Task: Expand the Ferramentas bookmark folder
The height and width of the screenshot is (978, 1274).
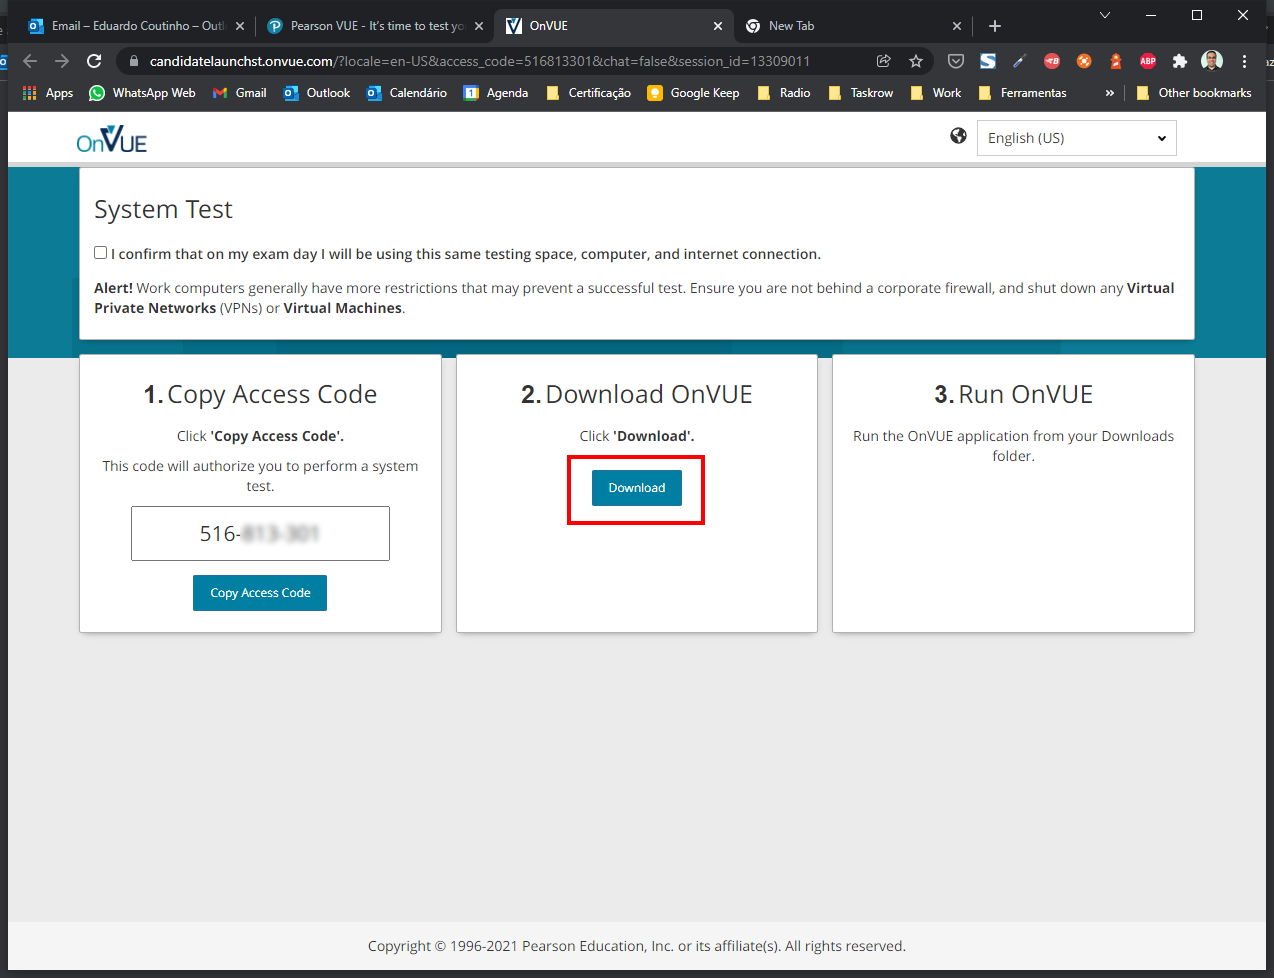Action: click(x=1023, y=93)
